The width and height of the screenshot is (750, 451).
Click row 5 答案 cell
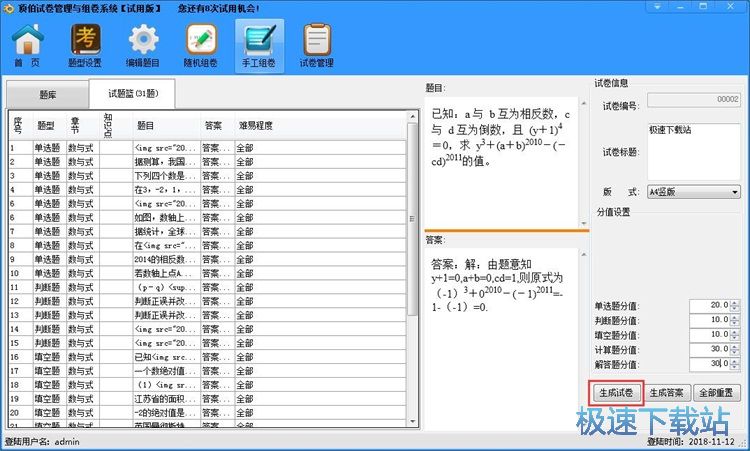pos(216,203)
